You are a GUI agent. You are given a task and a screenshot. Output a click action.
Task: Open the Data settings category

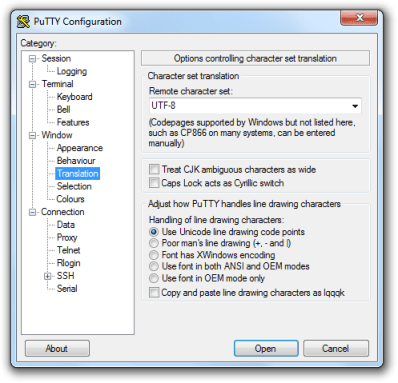click(x=66, y=225)
